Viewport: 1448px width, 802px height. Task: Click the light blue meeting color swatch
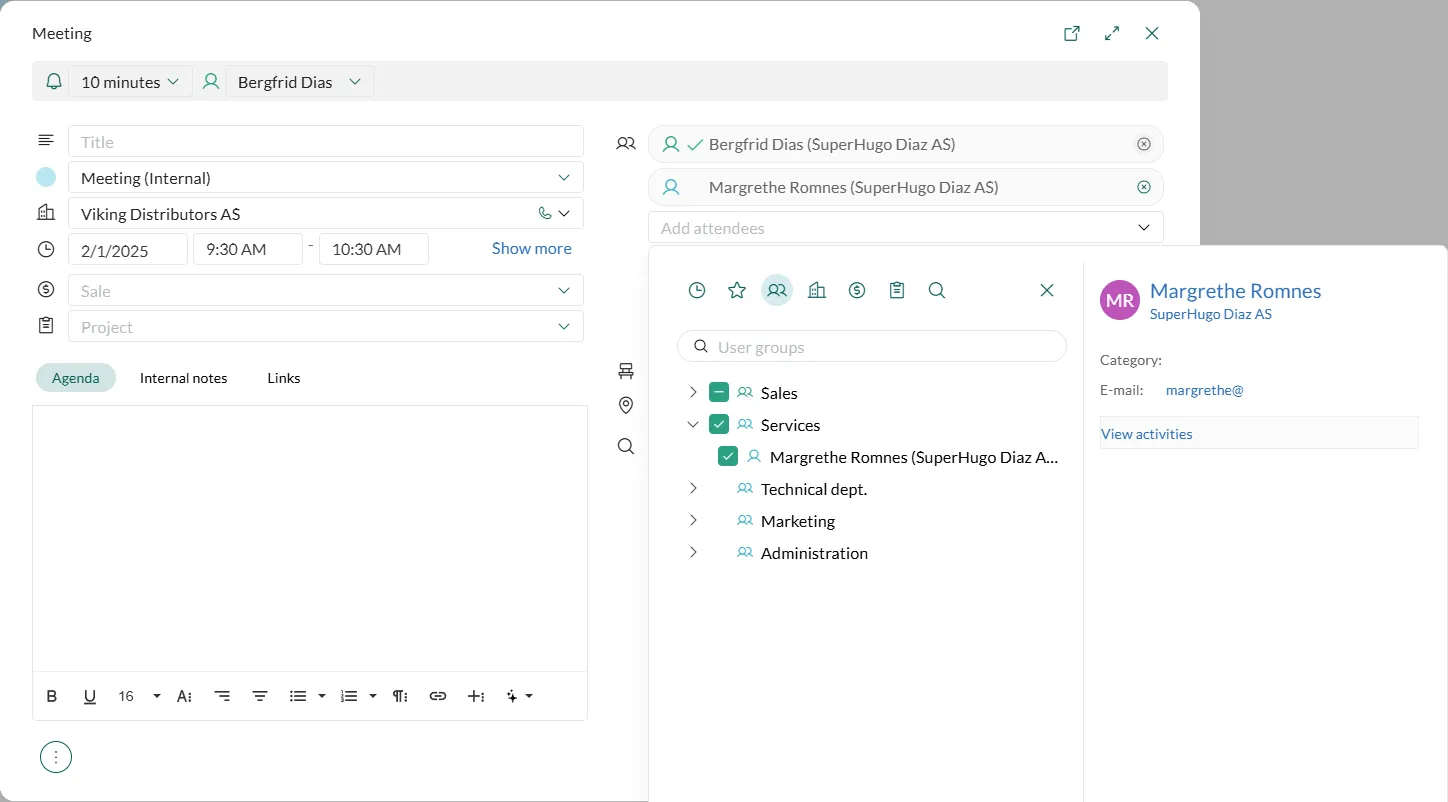tap(46, 178)
